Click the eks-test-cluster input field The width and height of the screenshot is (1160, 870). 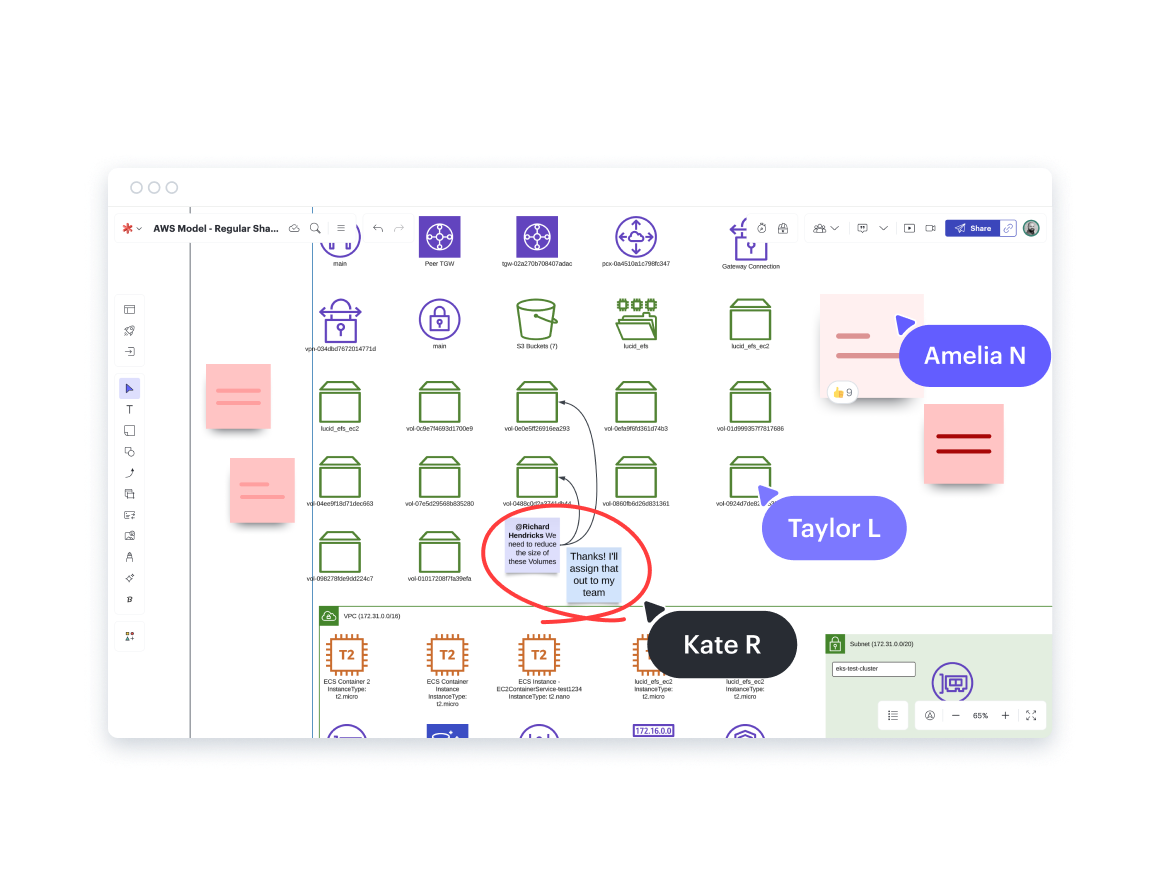872,669
